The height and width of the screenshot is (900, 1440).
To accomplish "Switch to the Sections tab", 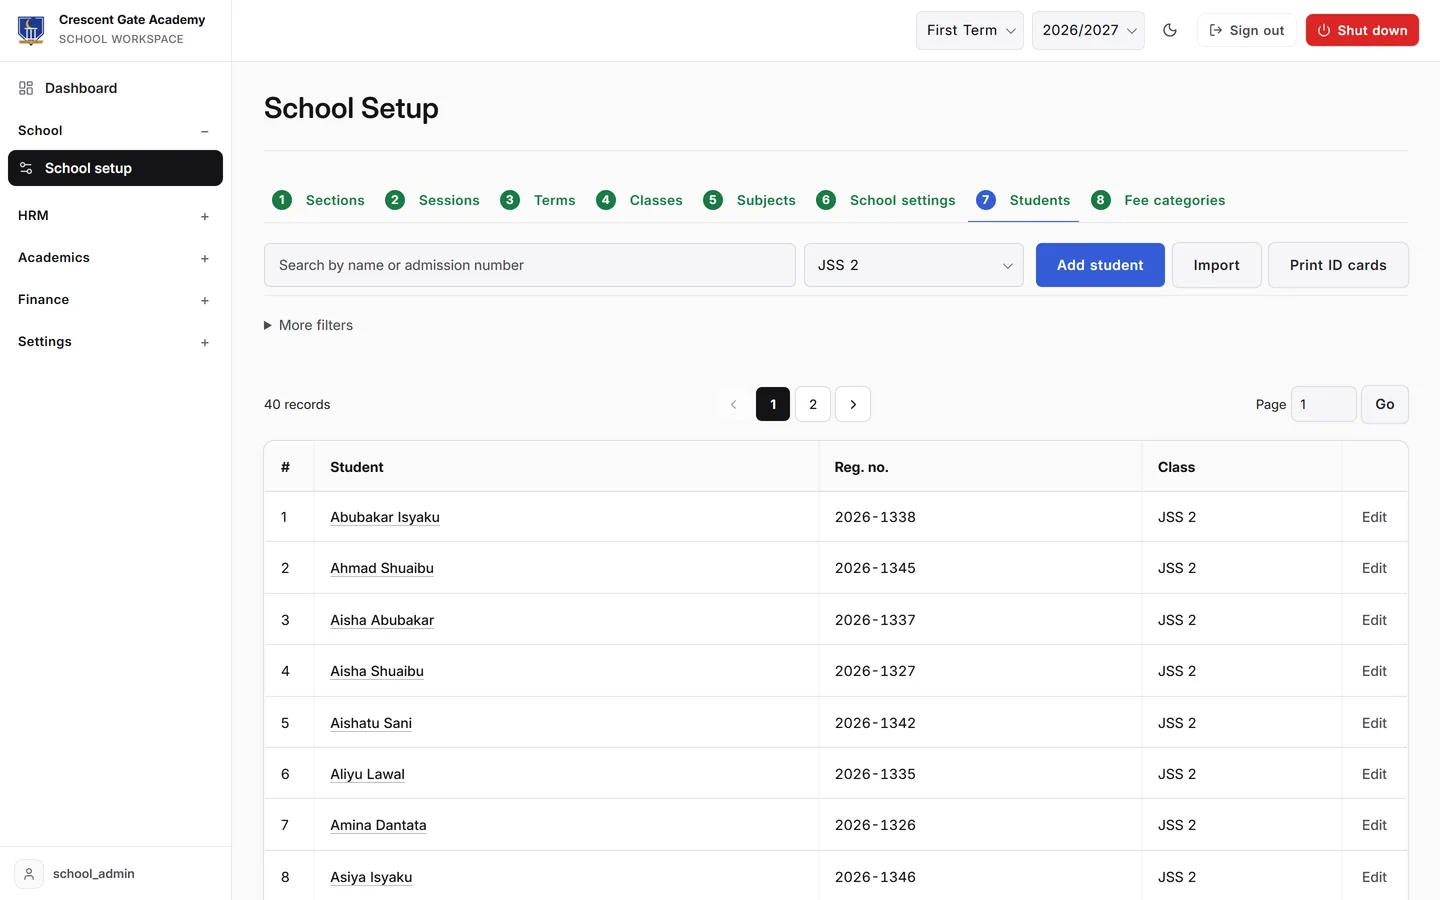I will (x=318, y=200).
